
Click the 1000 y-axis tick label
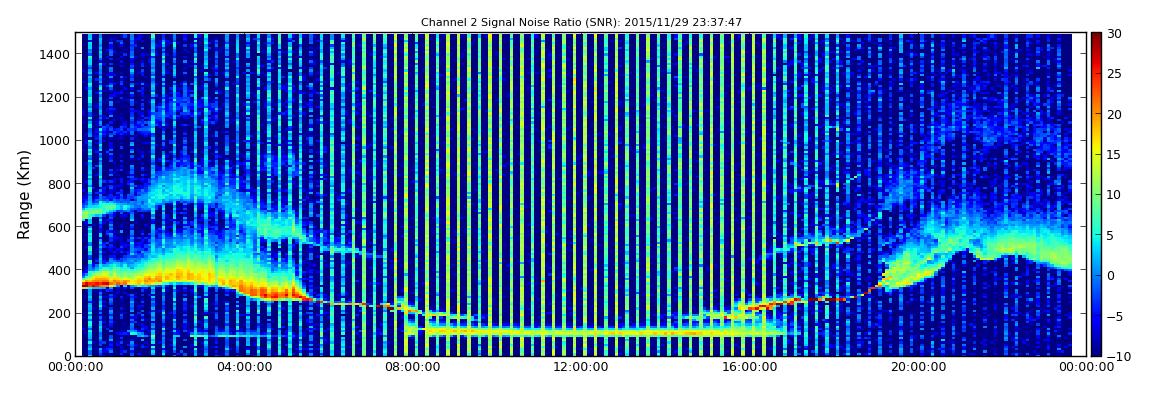(x=56, y=141)
